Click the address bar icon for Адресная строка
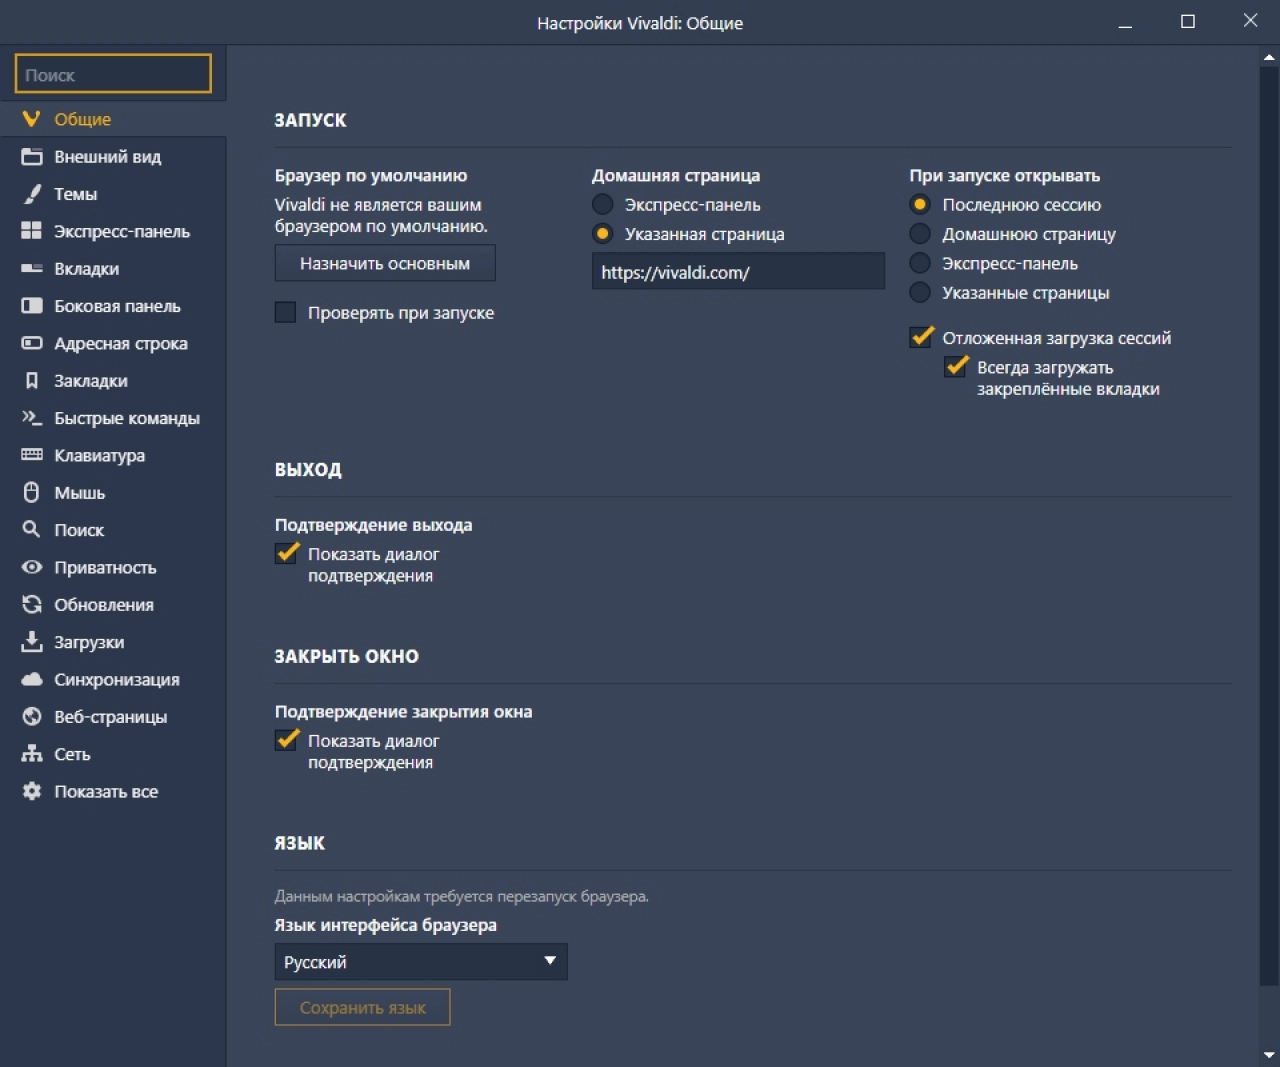Image resolution: width=1280 pixels, height=1067 pixels. tap(32, 343)
